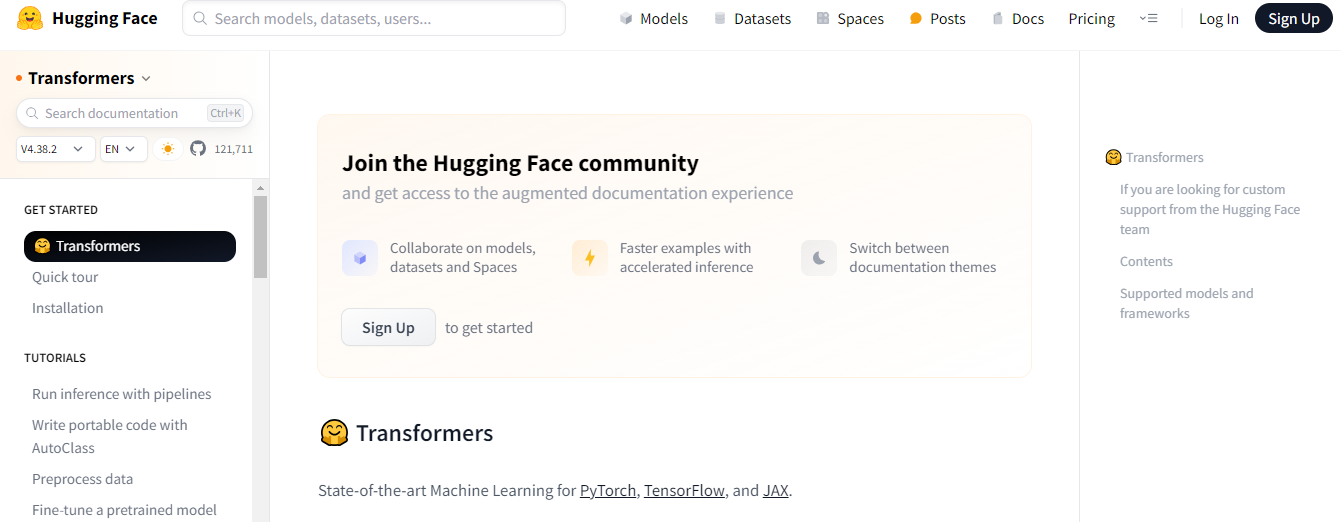Viewport: 1341px width, 522px height.
Task: Open Fine-tune a pretrained model
Action: click(124, 510)
